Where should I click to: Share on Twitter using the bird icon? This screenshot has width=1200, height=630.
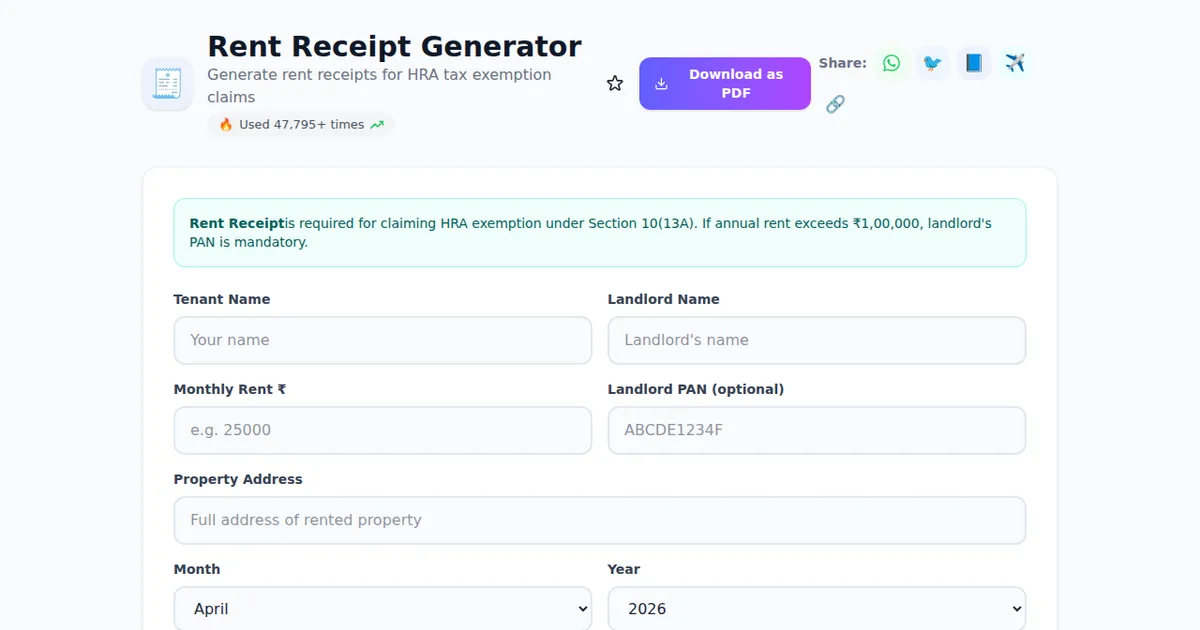point(932,62)
